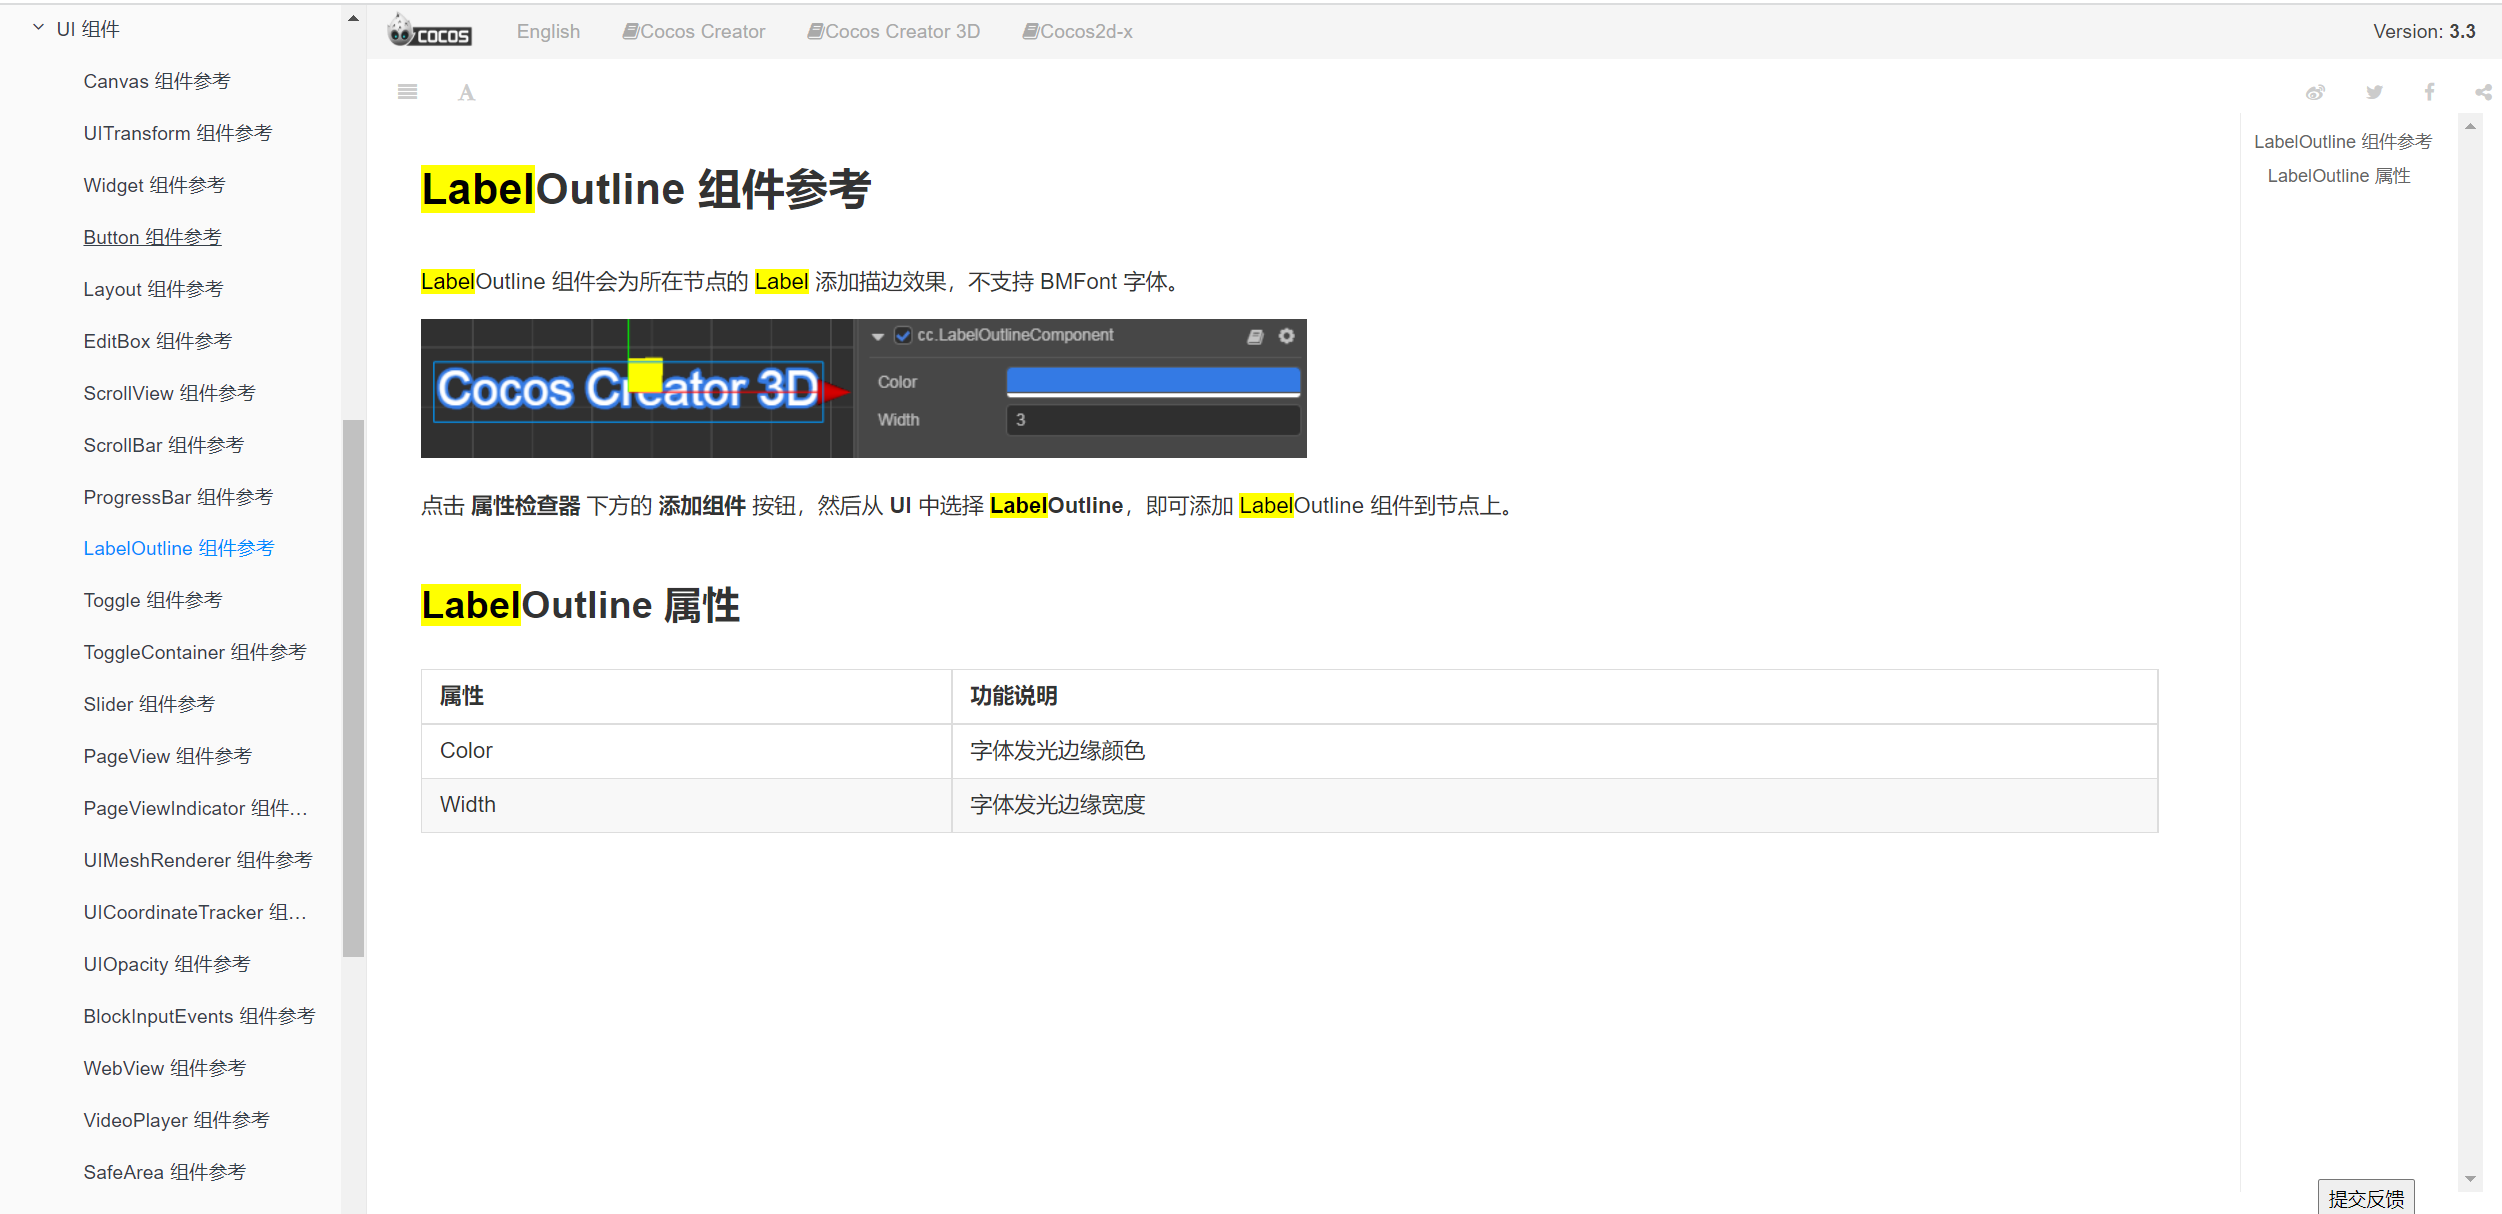Open Toggle 组件参考 in sidebar
Image resolution: width=2502 pixels, height=1214 pixels.
(152, 600)
